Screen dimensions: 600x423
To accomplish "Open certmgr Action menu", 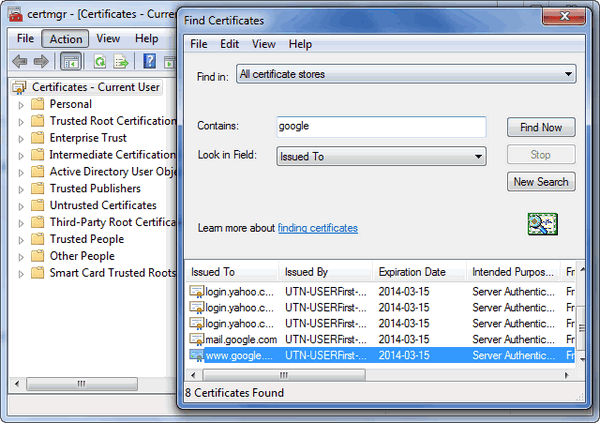I will [x=65, y=39].
